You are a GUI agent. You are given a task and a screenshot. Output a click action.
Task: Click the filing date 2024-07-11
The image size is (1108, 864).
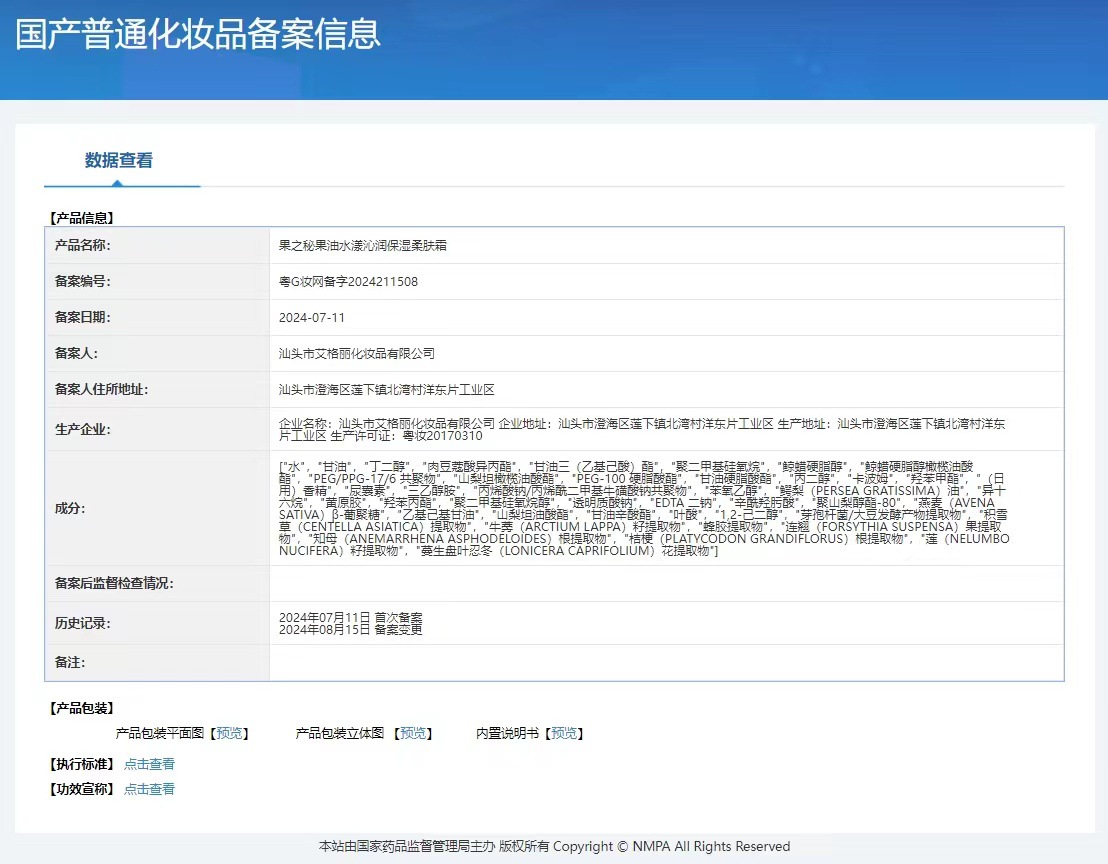tap(312, 318)
